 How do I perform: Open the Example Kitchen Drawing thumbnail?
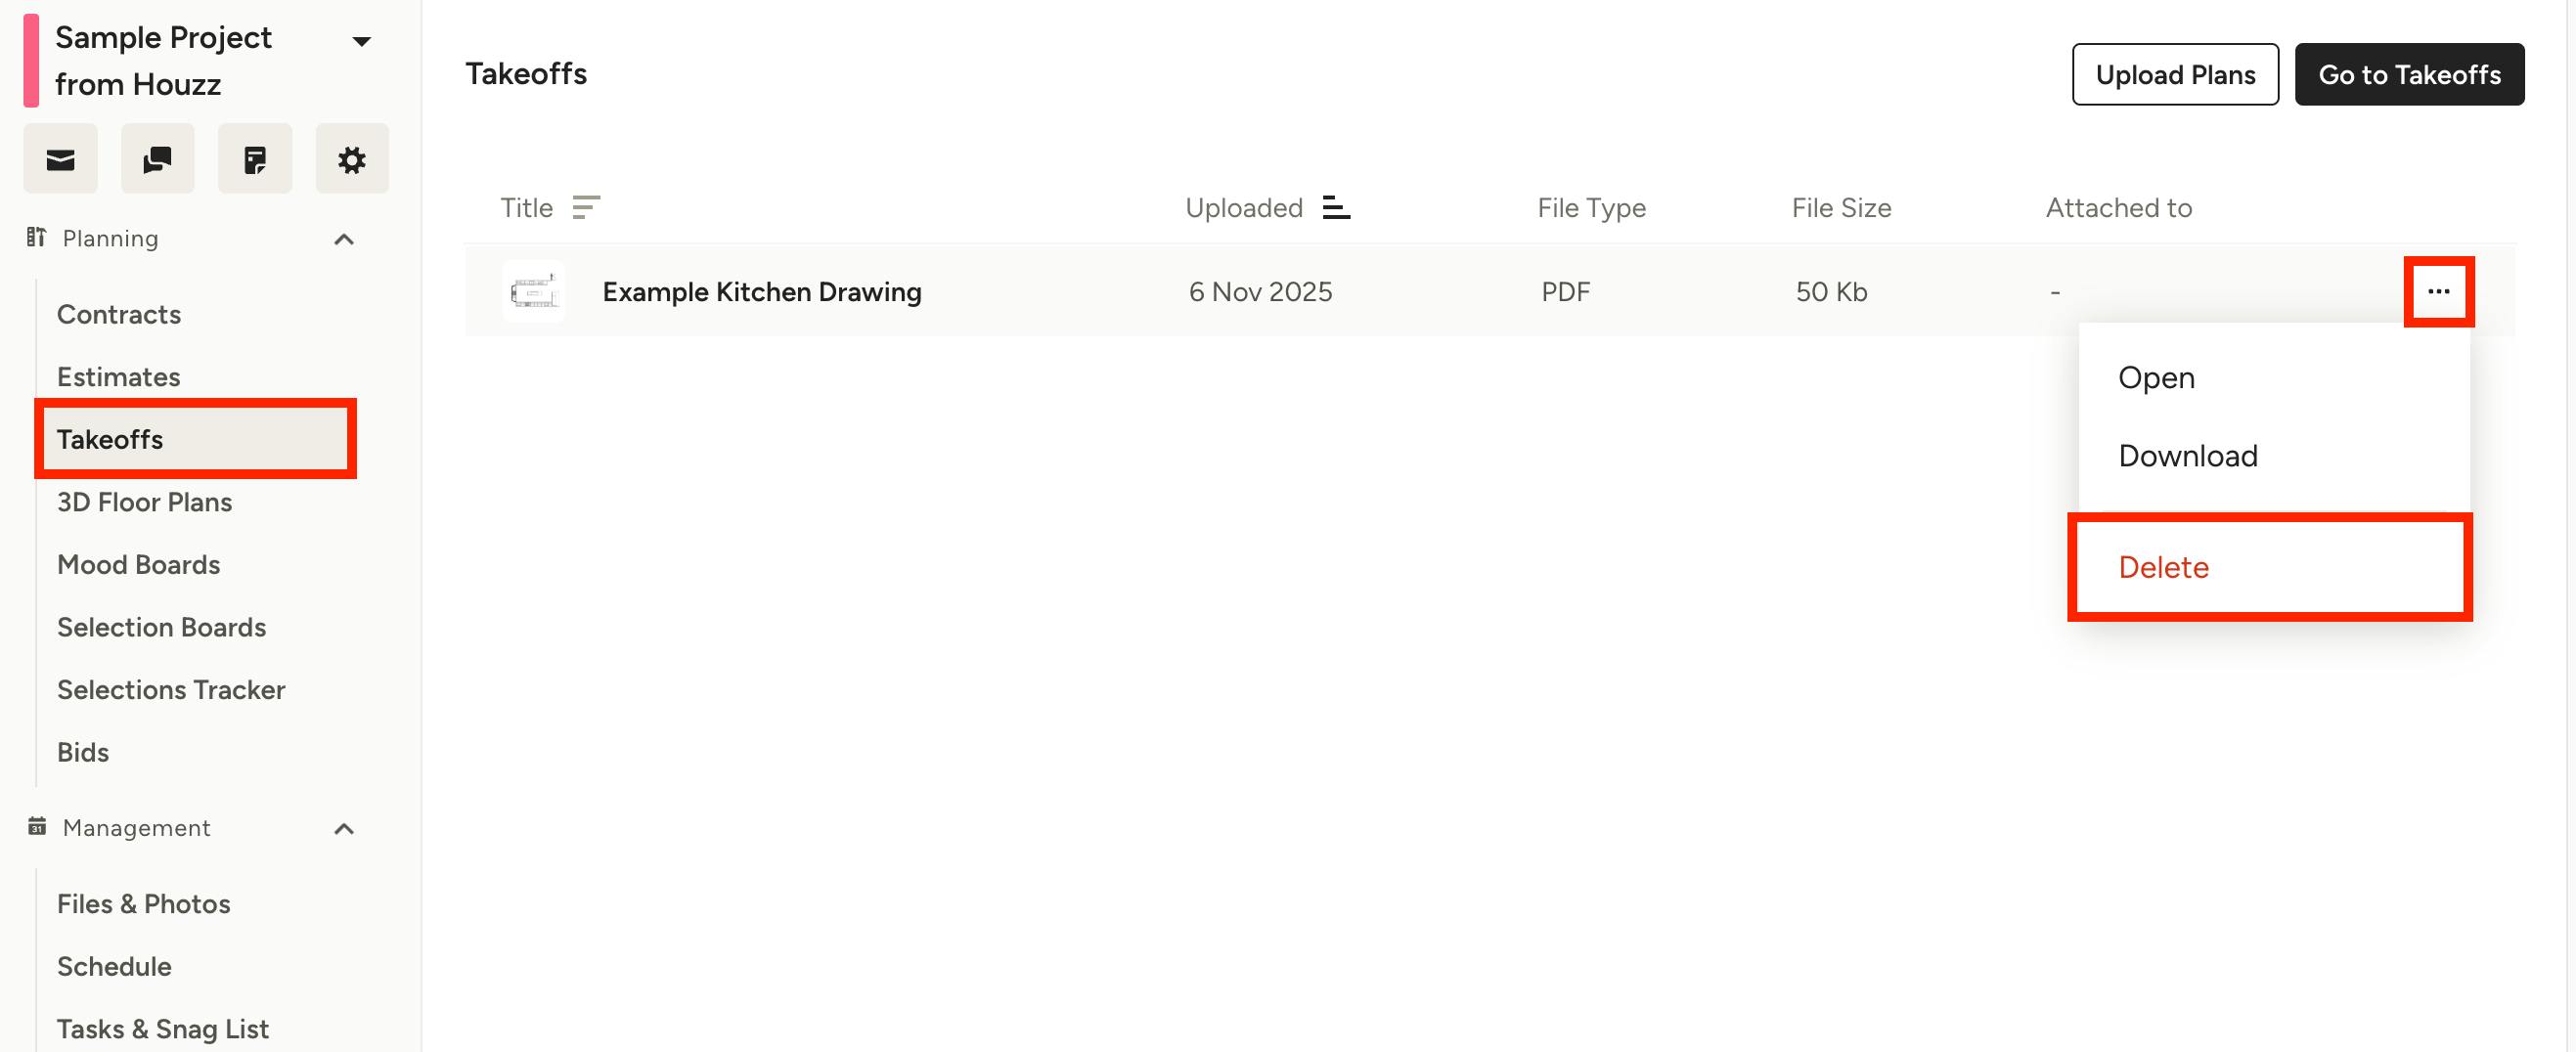(x=534, y=292)
